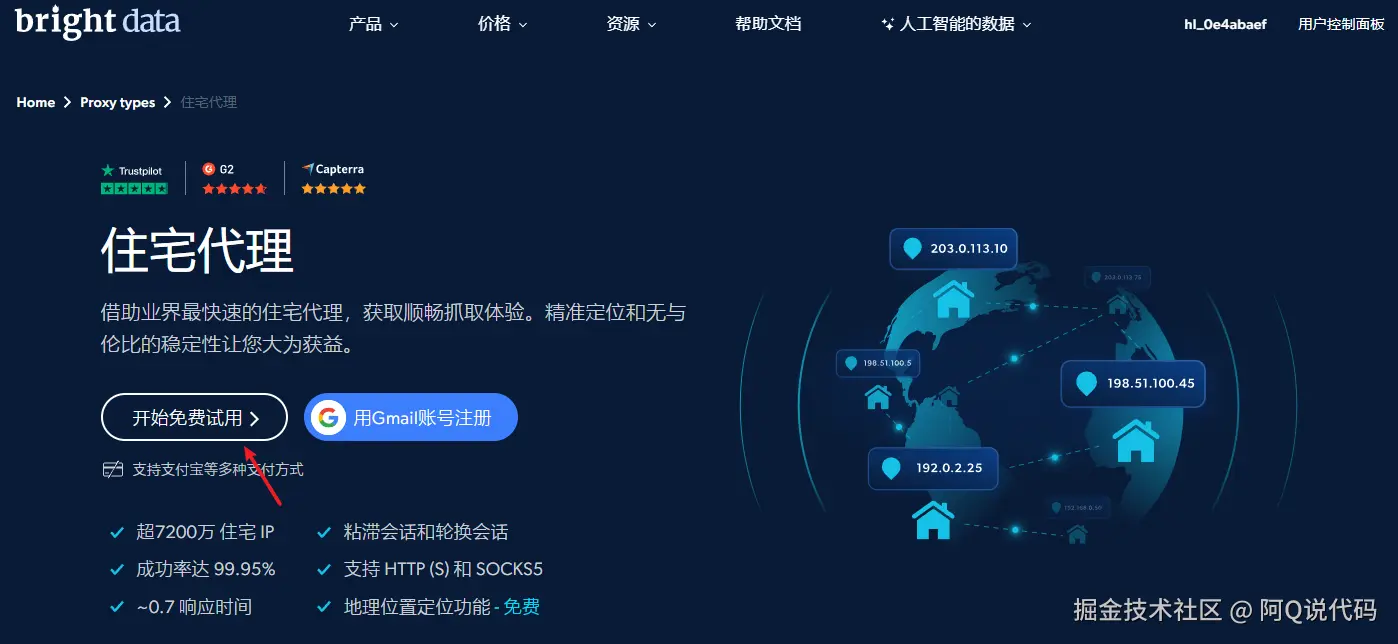Click the 免费 link text
The width and height of the screenshot is (1398, 644).
click(x=521, y=607)
